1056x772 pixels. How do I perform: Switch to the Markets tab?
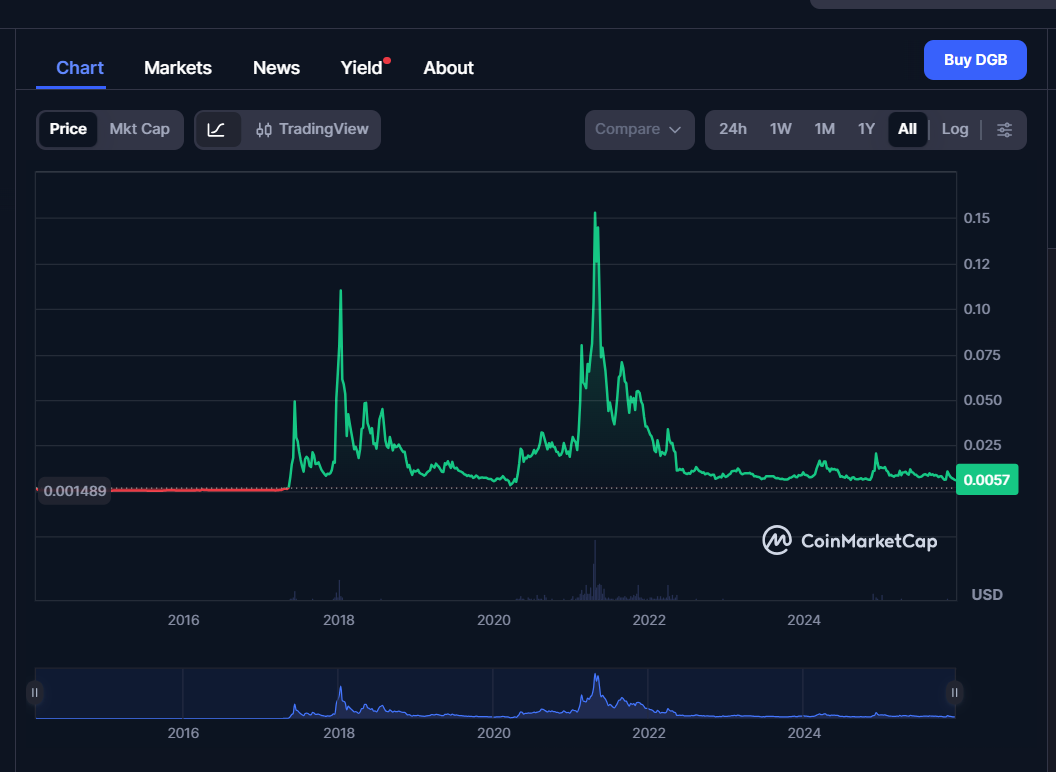(177, 67)
